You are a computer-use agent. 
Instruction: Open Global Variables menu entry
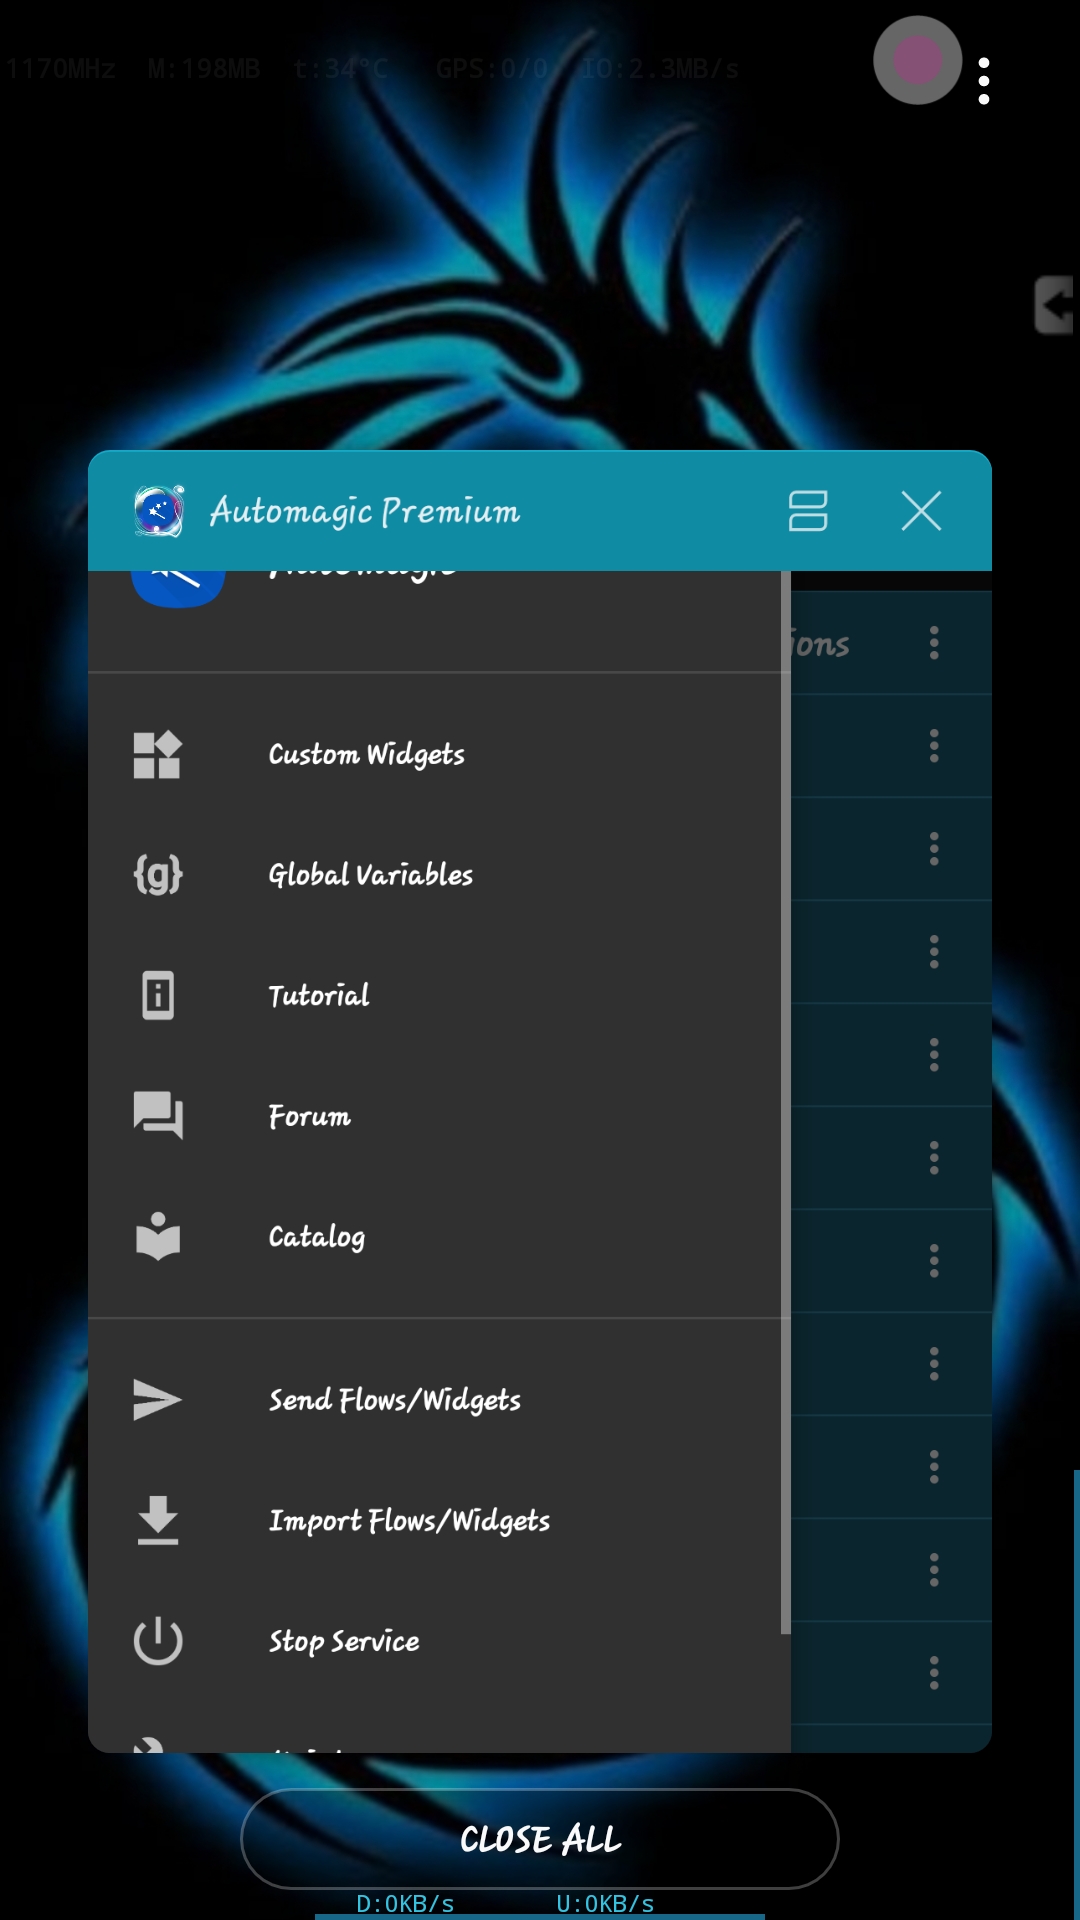pyautogui.click(x=439, y=875)
